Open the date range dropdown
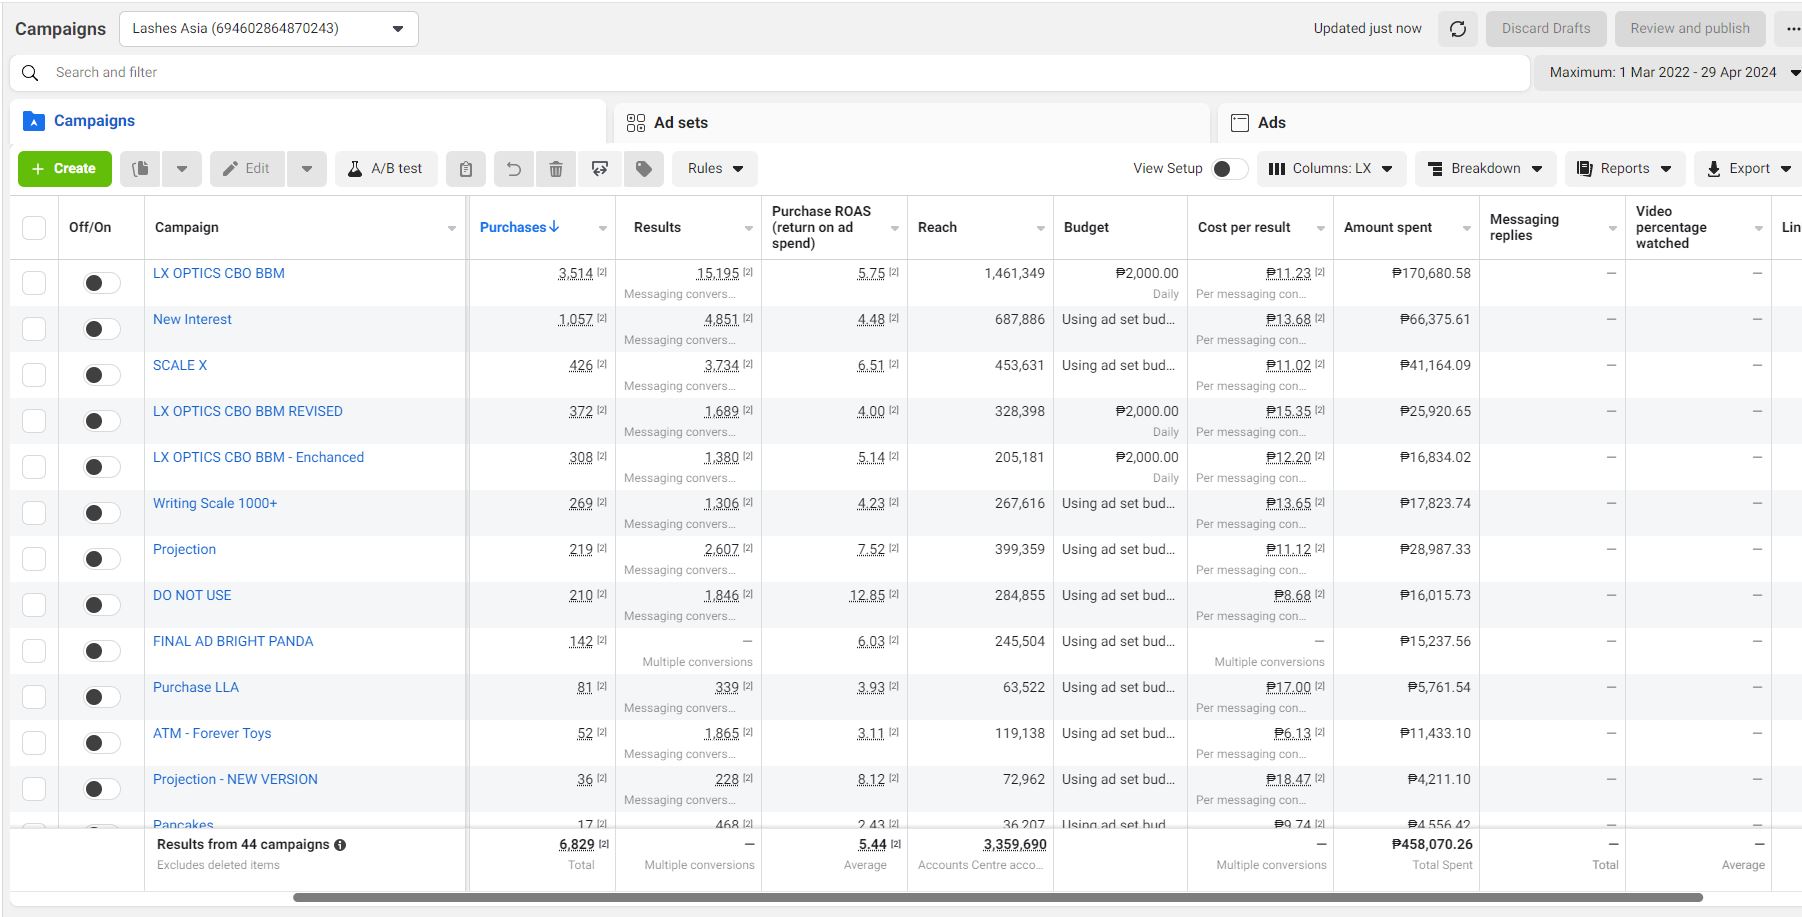The image size is (1802, 917). point(1668,72)
